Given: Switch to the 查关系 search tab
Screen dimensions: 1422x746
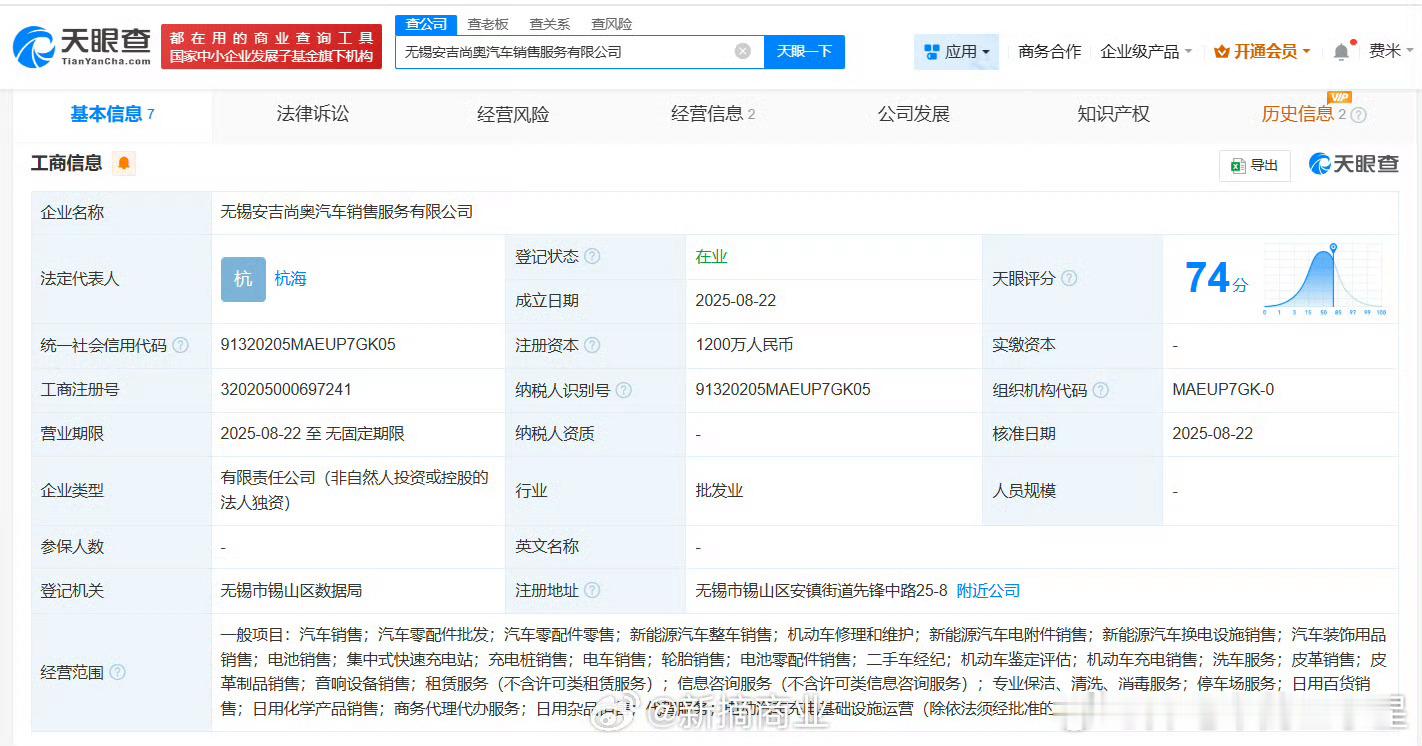Looking at the screenshot, I should 549,24.
